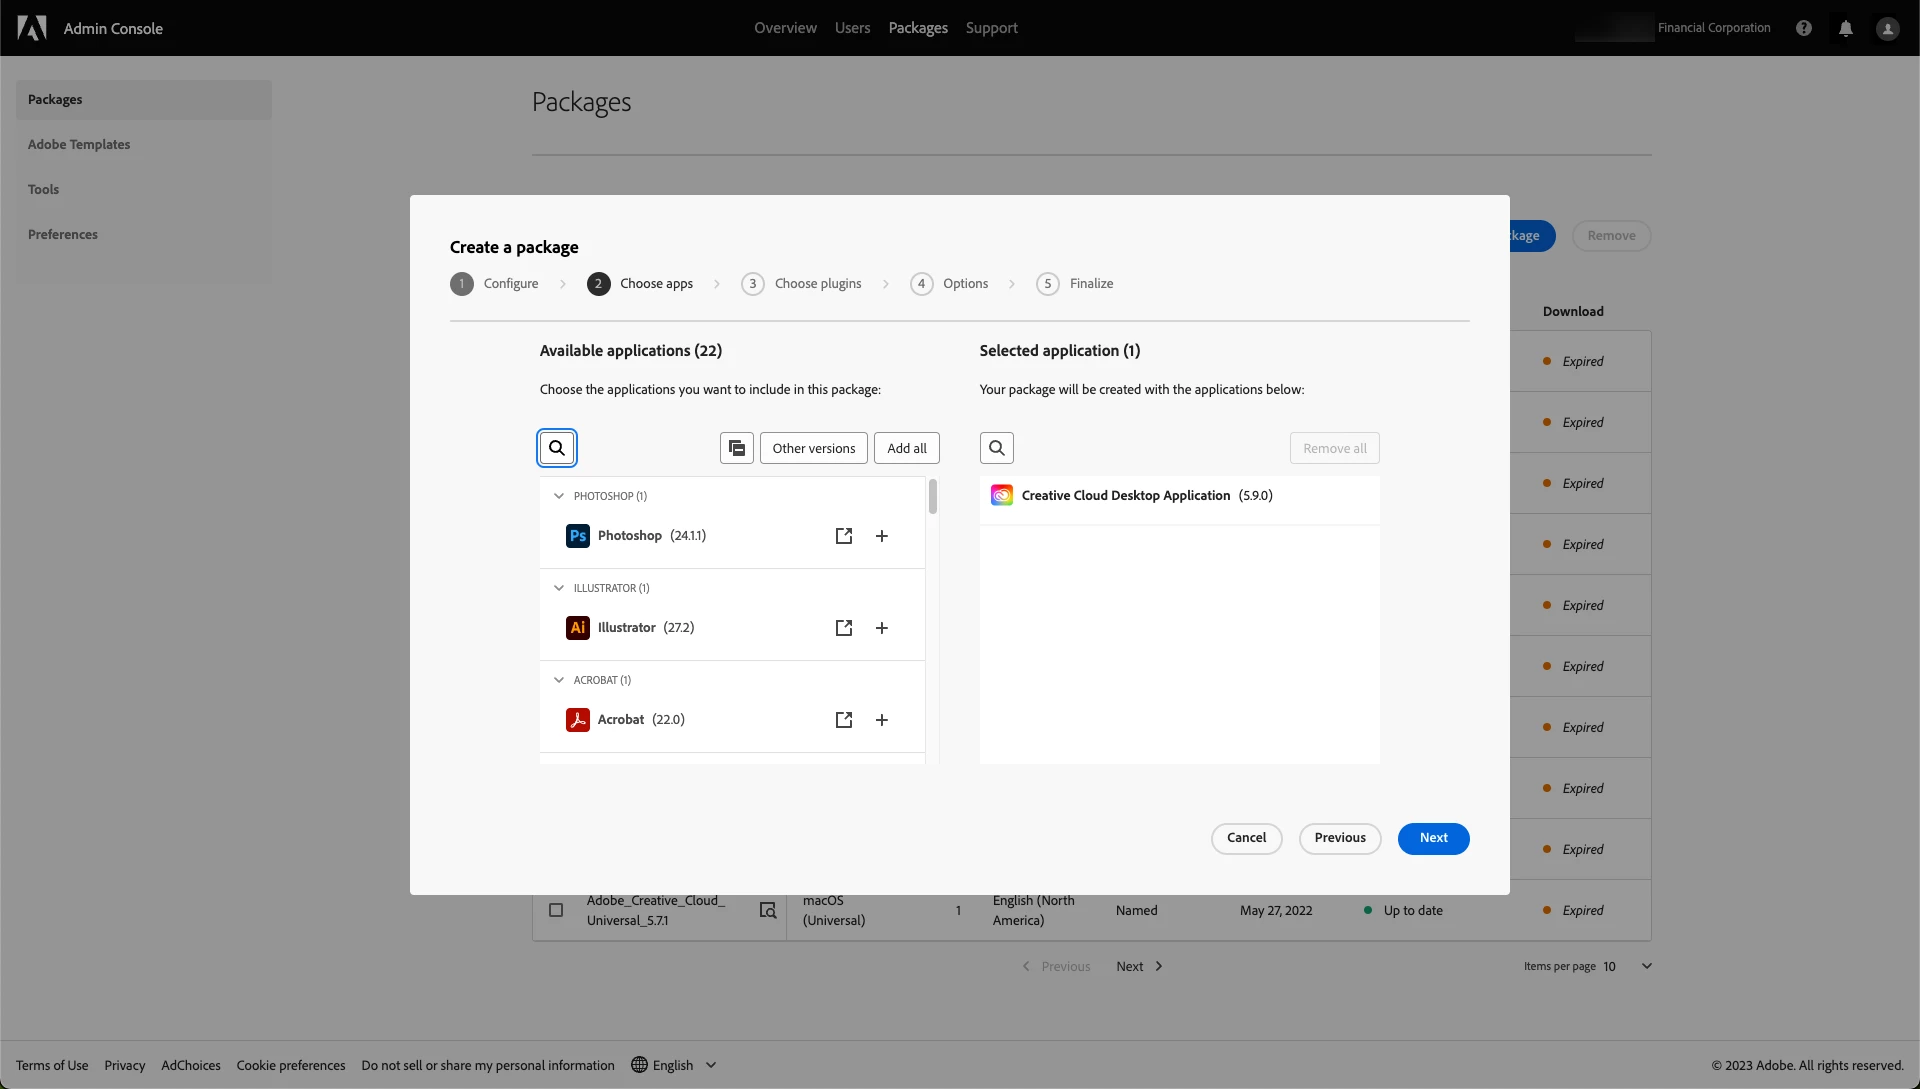1920x1089 pixels.
Task: Select Tools in sidebar
Action: (x=144, y=190)
